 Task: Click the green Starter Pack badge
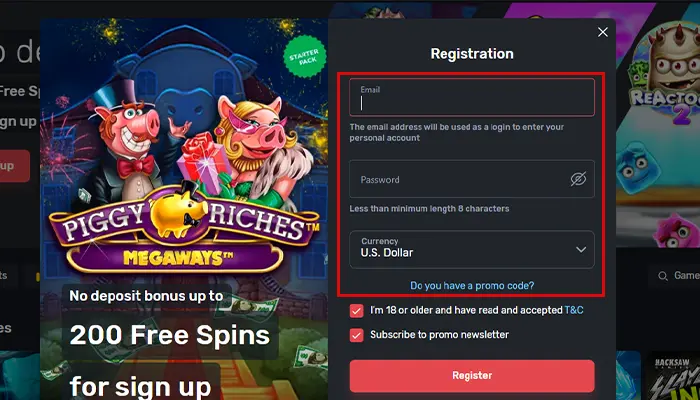click(x=304, y=57)
